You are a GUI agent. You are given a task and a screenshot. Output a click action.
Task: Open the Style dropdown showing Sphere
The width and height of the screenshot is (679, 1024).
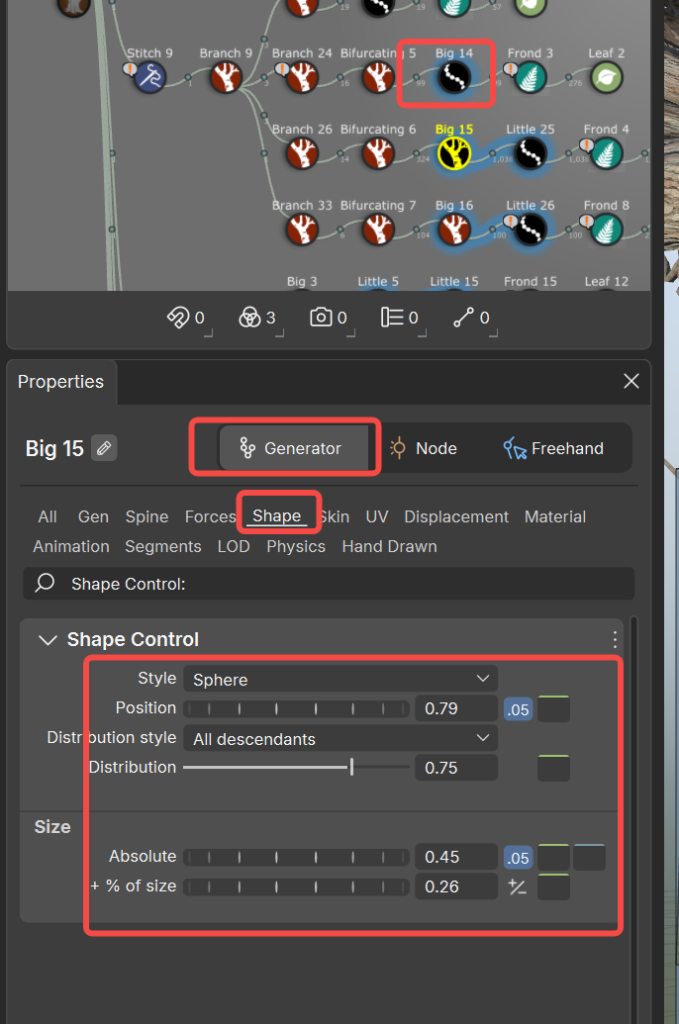[340, 679]
